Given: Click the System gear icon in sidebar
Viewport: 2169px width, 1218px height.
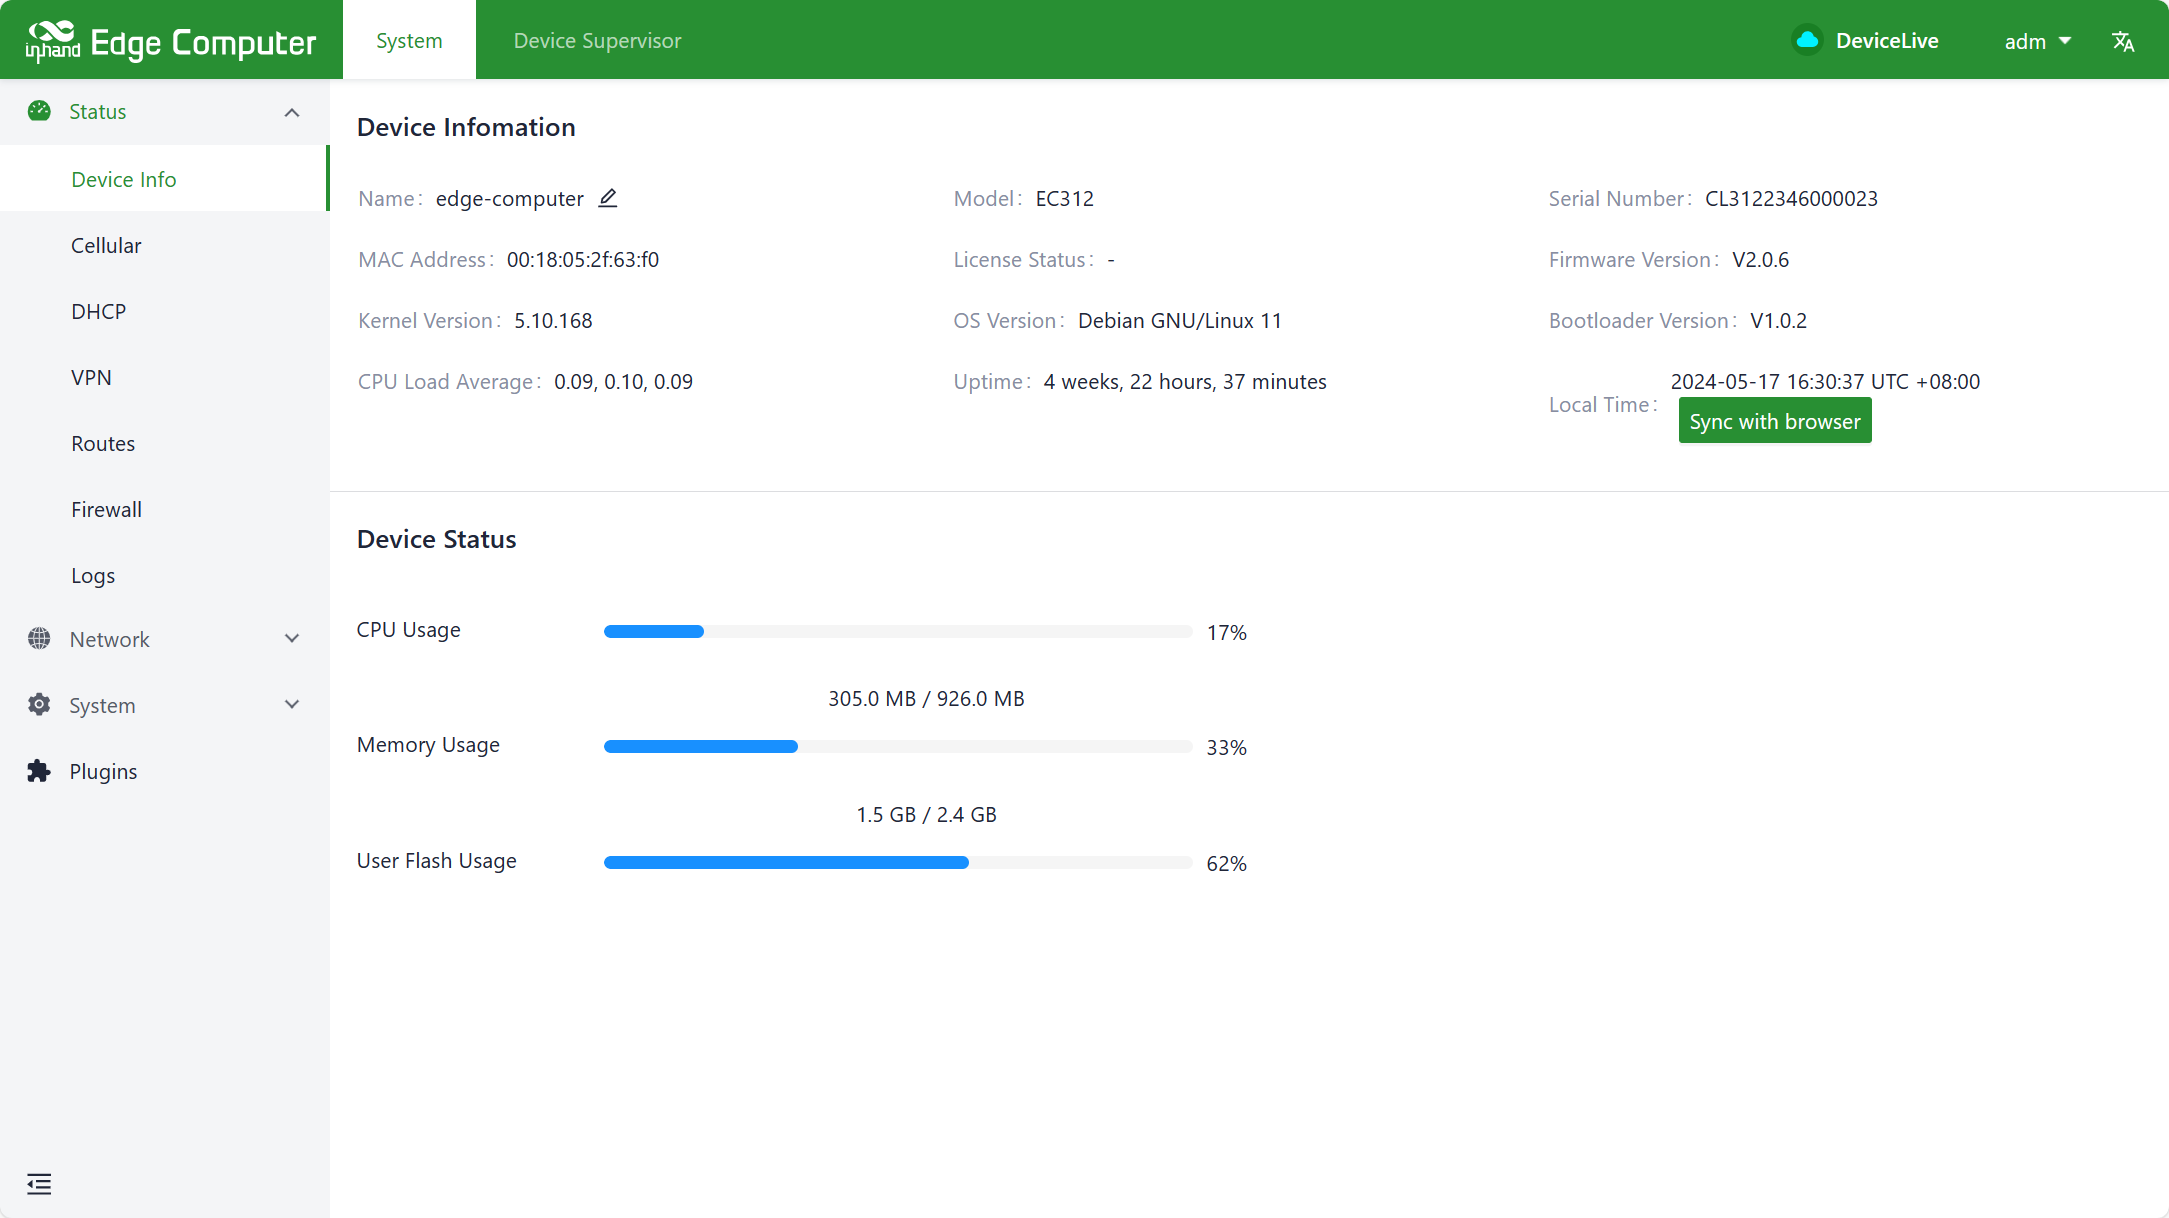Looking at the screenshot, I should 39,705.
